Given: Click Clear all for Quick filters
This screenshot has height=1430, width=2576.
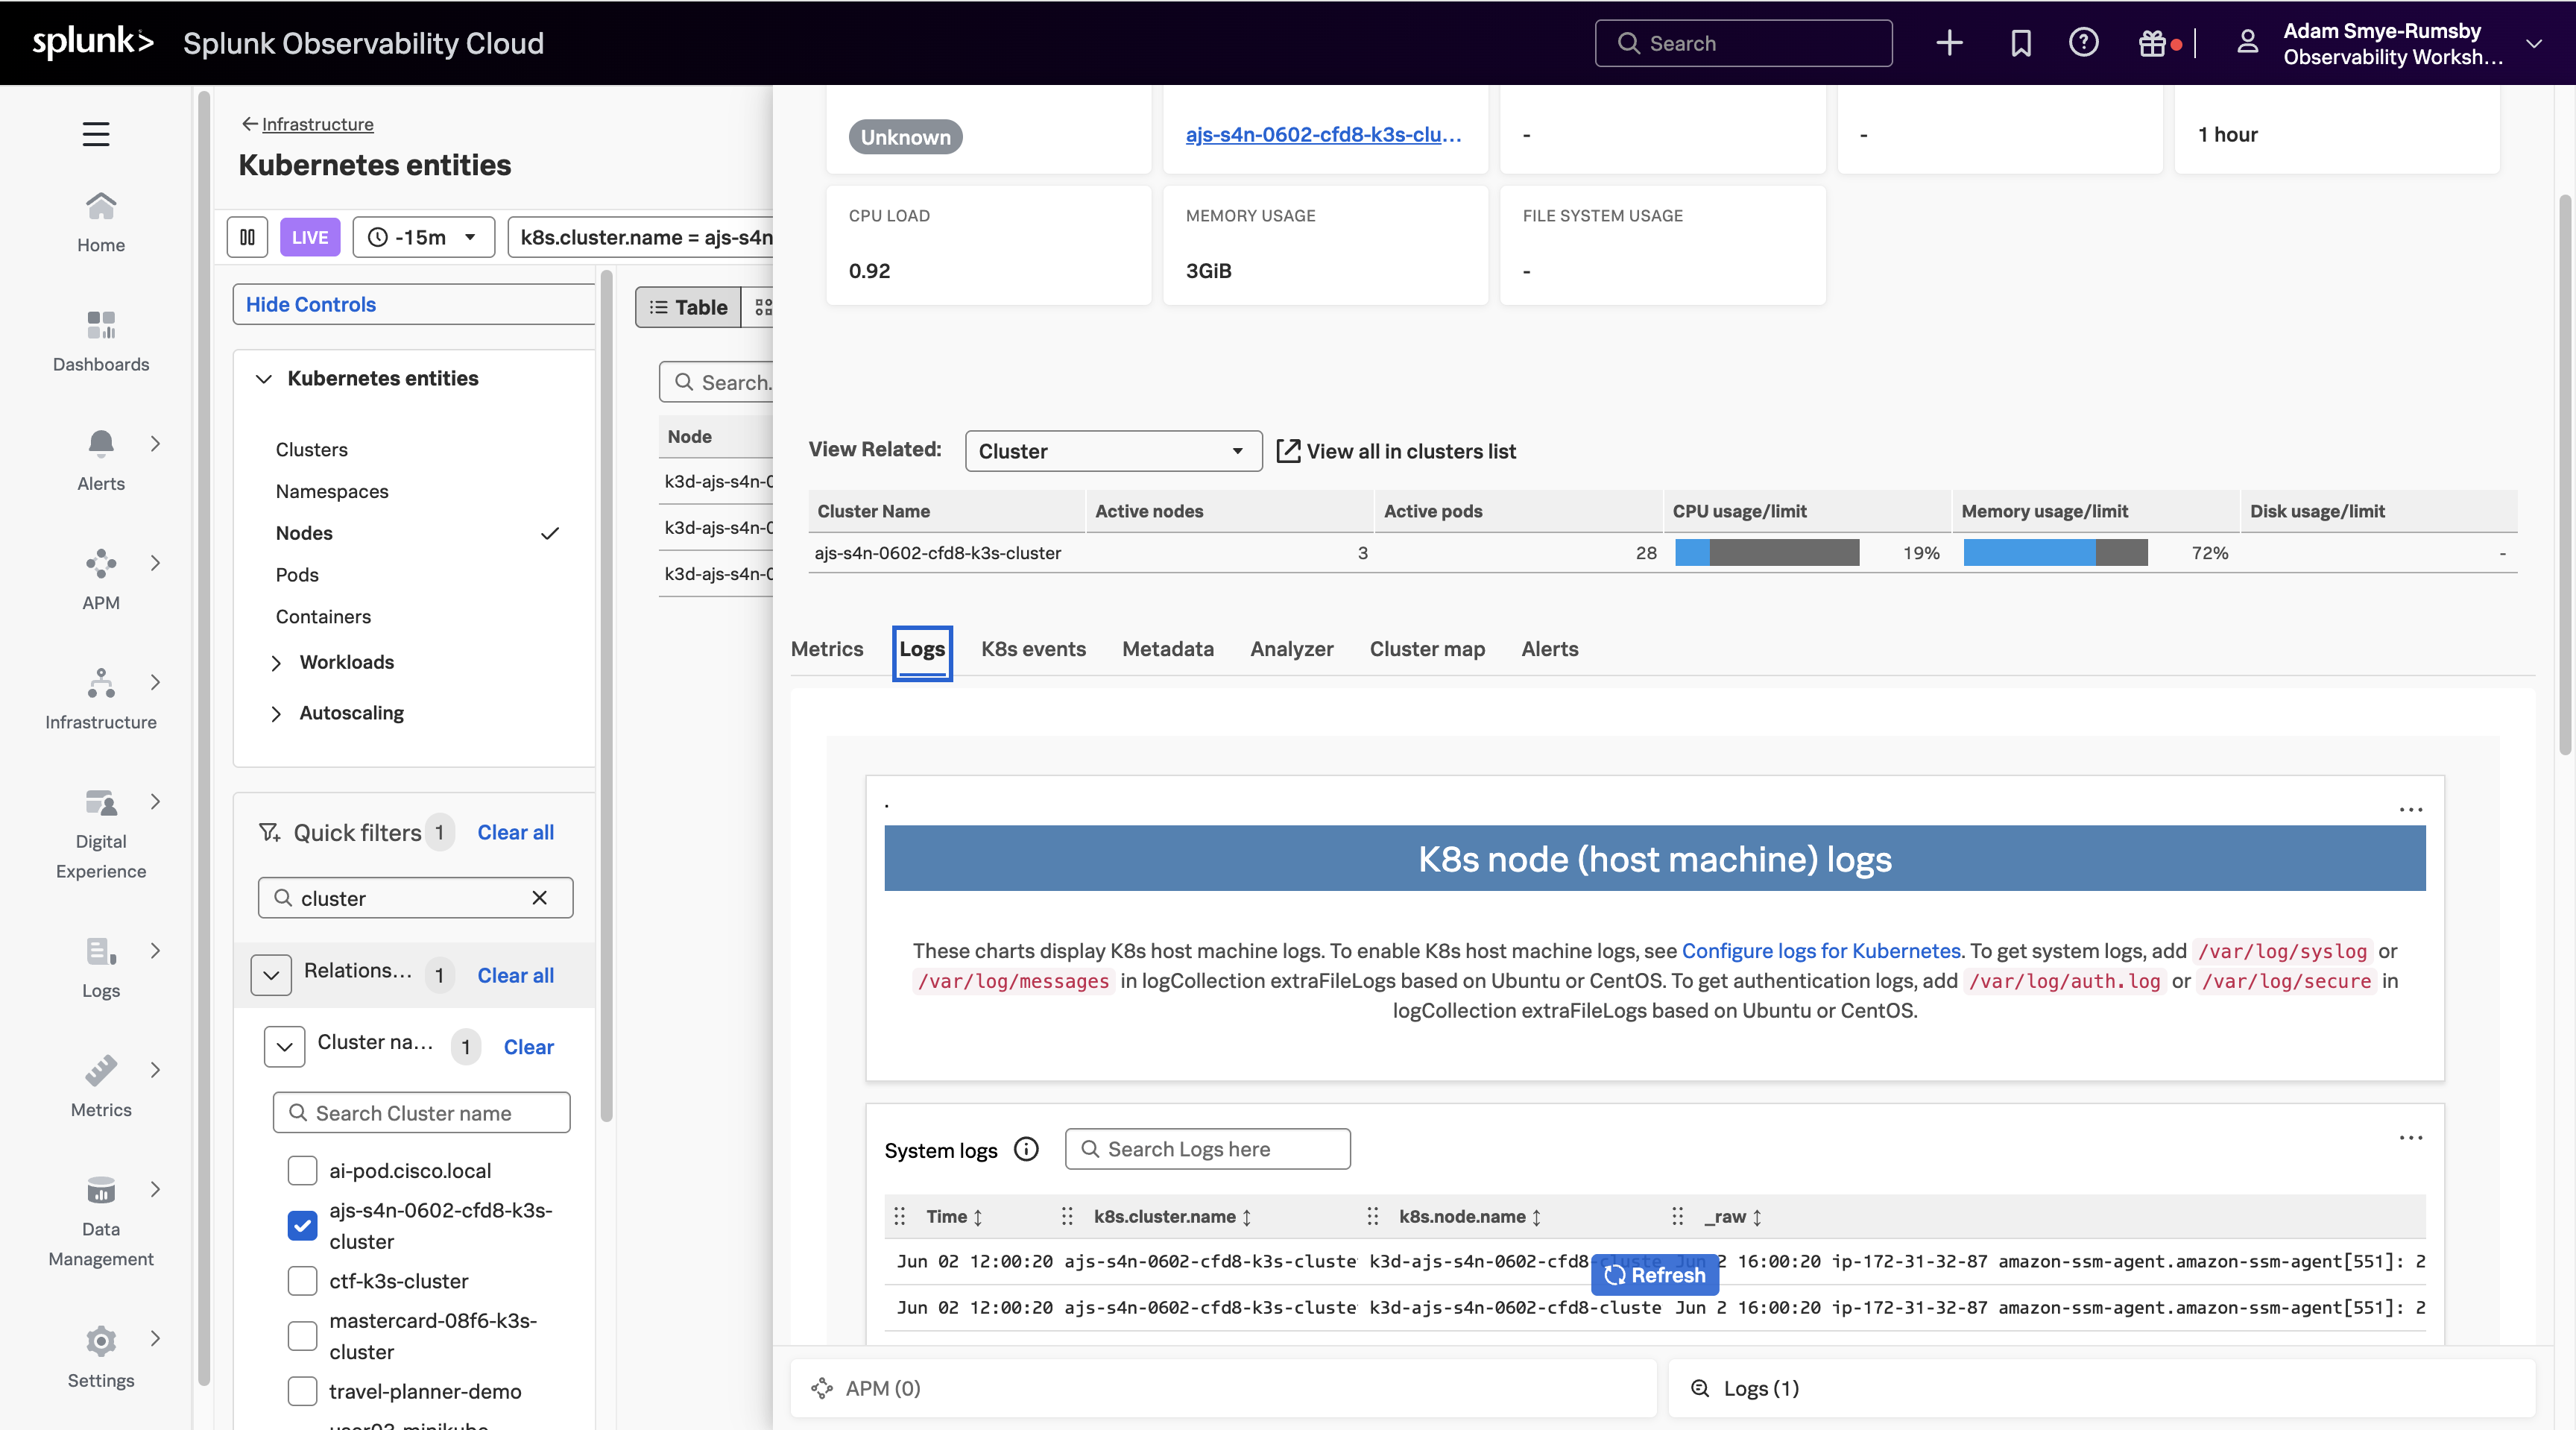Looking at the screenshot, I should tap(515, 832).
